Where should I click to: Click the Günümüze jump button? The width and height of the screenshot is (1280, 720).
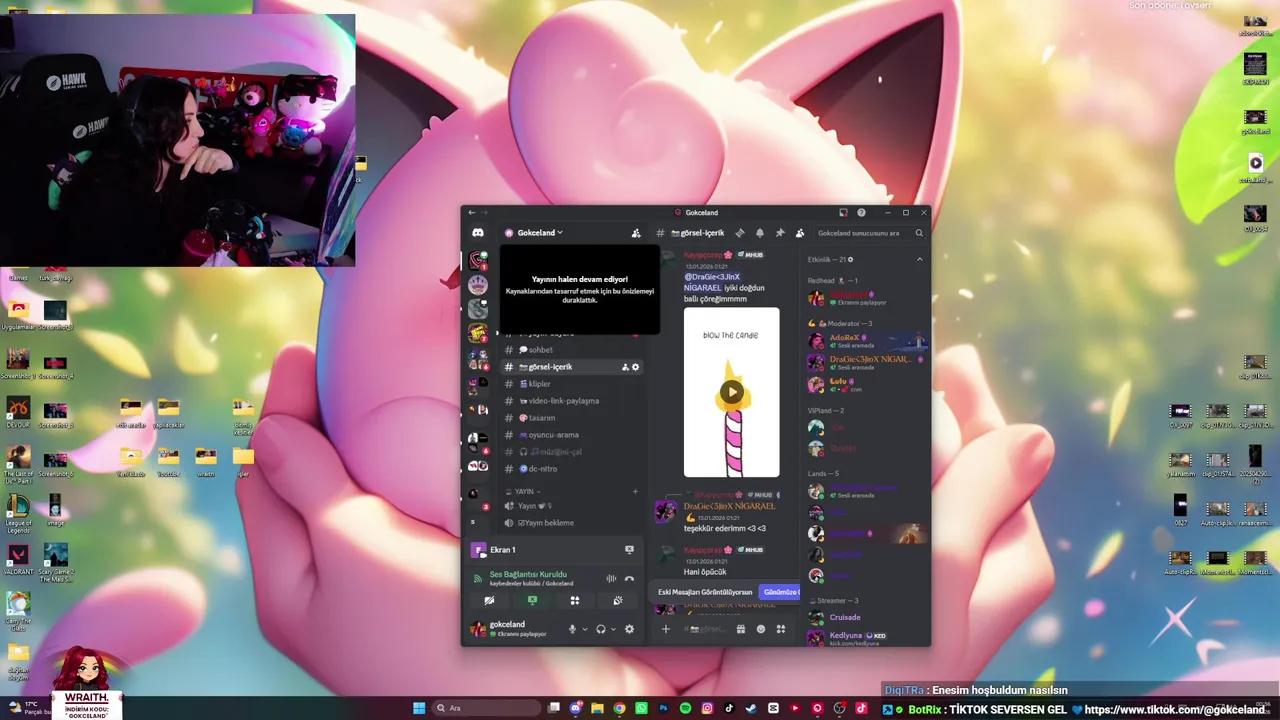(780, 592)
